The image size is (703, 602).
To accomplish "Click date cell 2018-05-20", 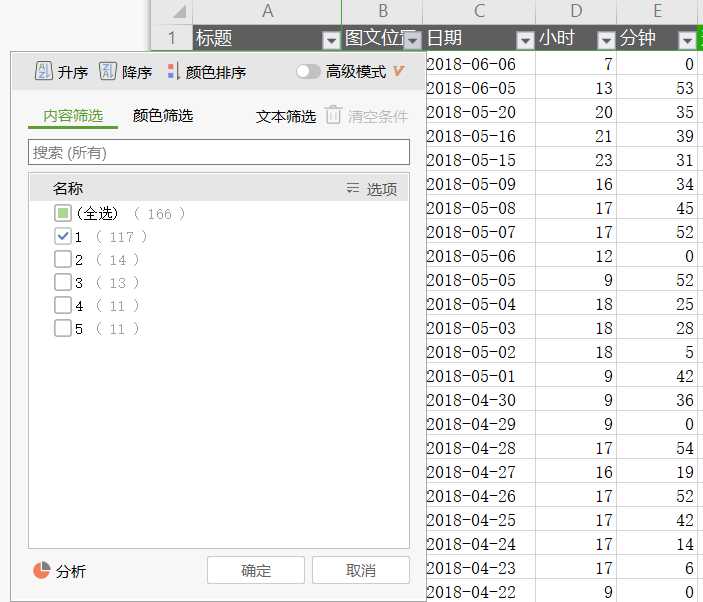I will 481,112.
